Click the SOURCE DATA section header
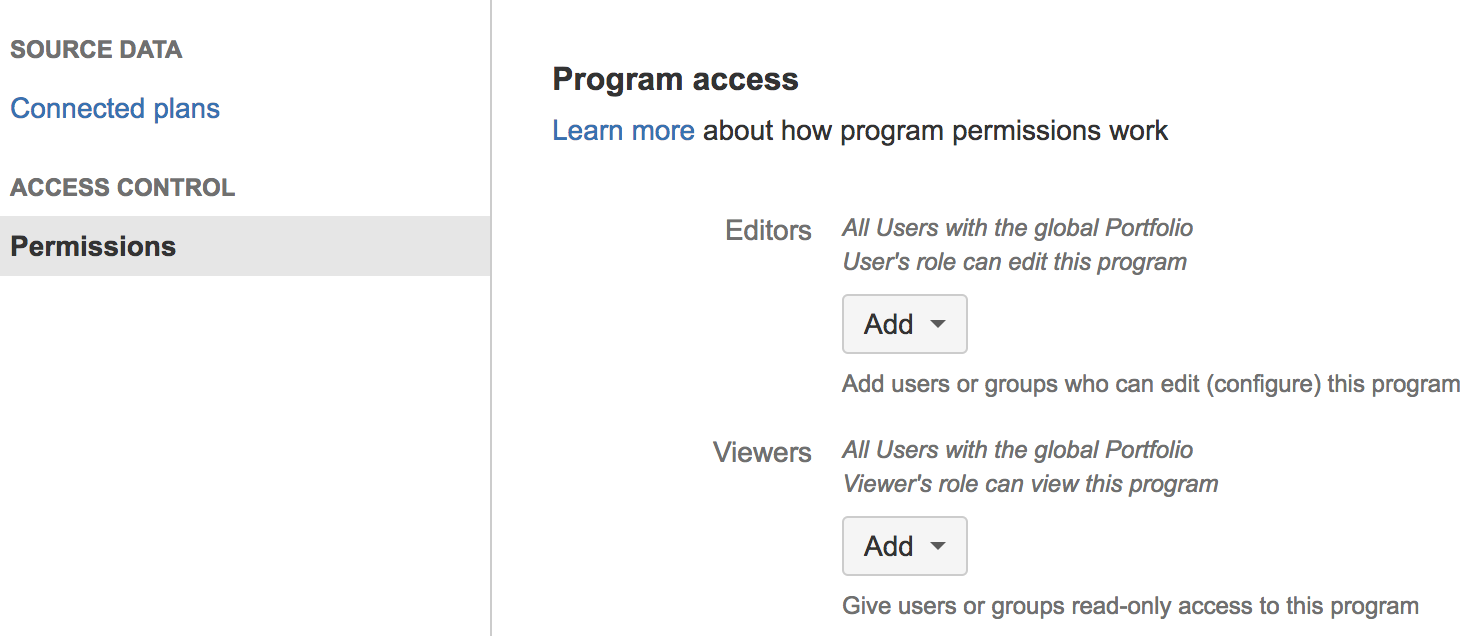Viewport: 1476px width, 636px height. [x=96, y=49]
